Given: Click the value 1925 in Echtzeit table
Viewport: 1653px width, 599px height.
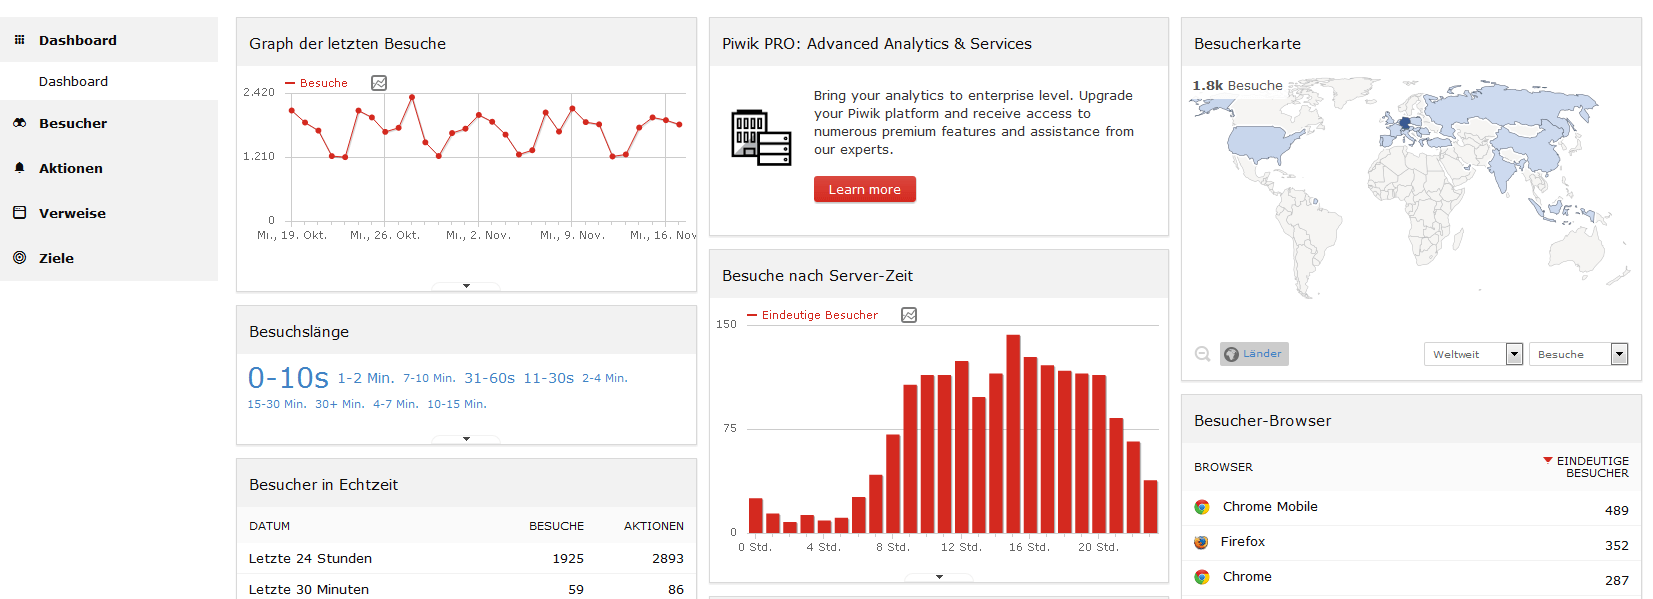Looking at the screenshot, I should click(568, 558).
